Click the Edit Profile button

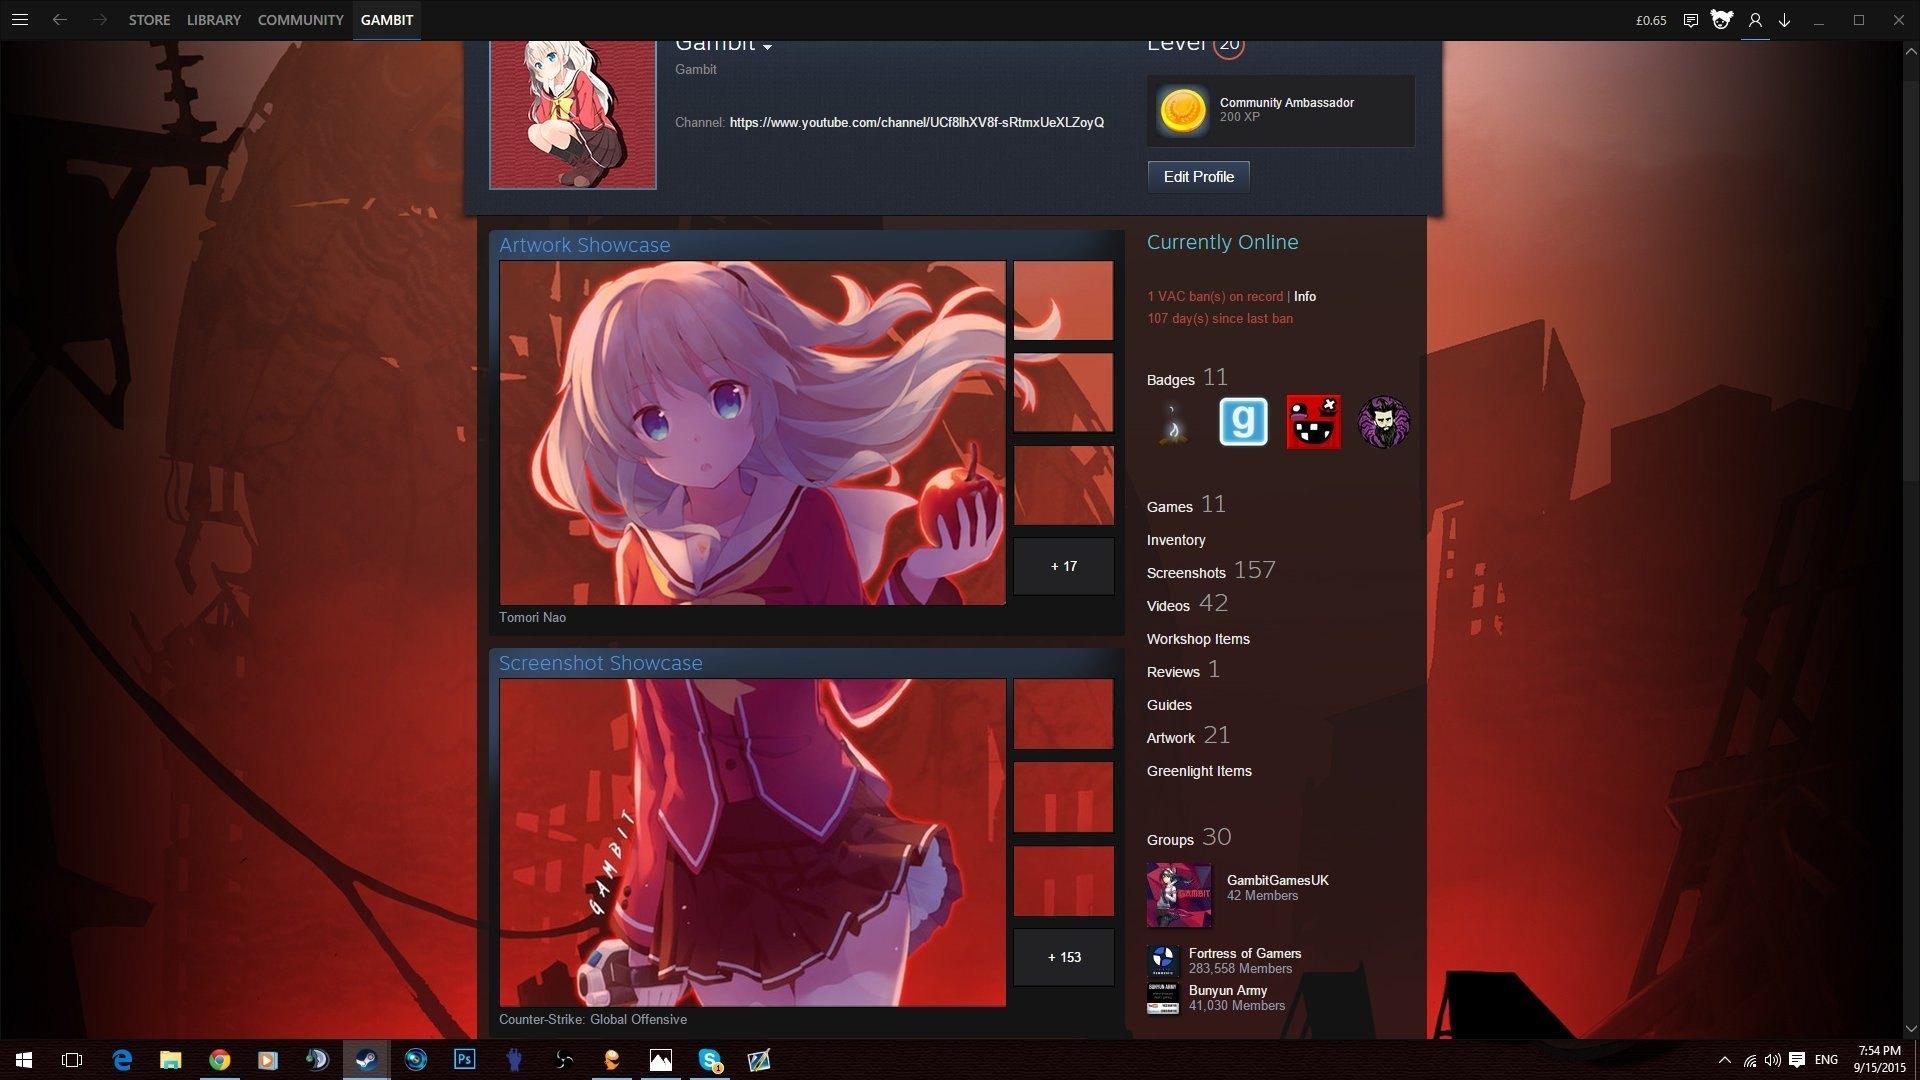[x=1198, y=177]
